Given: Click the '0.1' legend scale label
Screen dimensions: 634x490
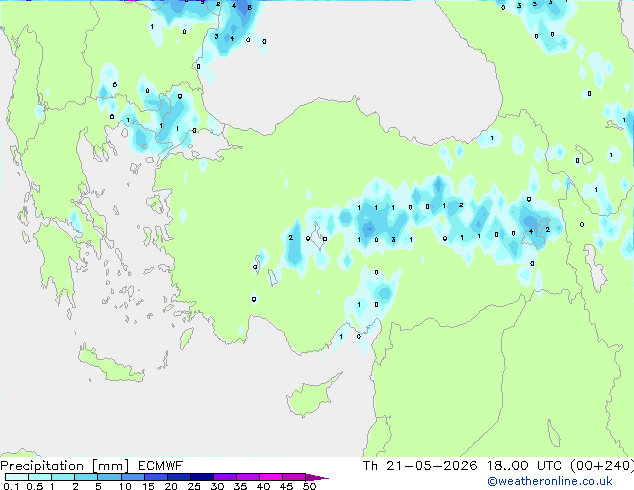Looking at the screenshot, I should (x=11, y=486).
